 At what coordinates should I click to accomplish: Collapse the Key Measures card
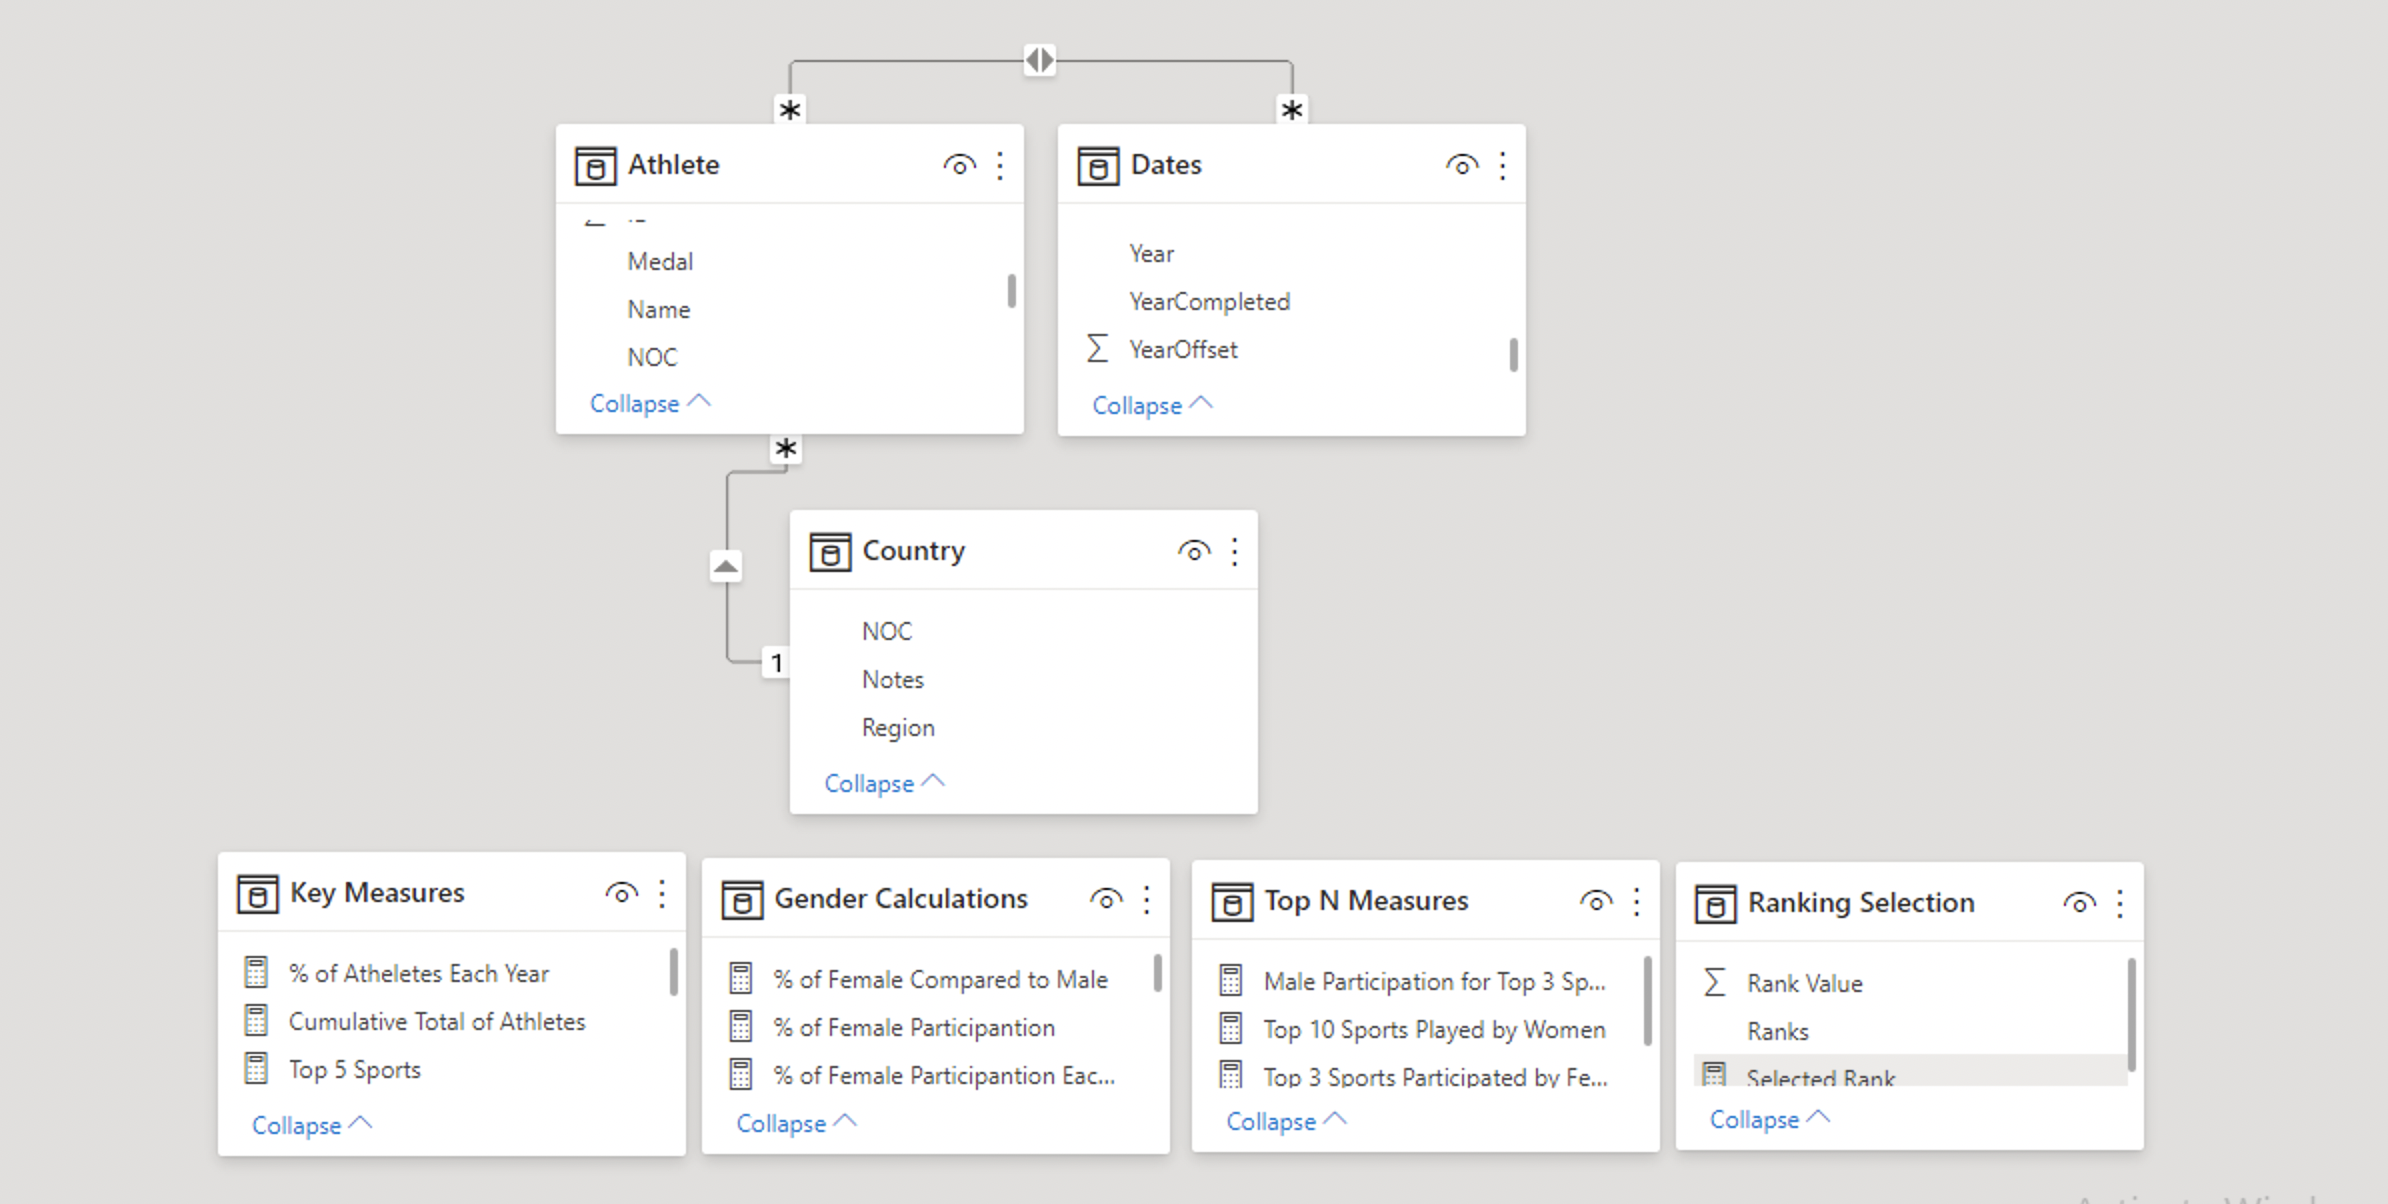(312, 1126)
